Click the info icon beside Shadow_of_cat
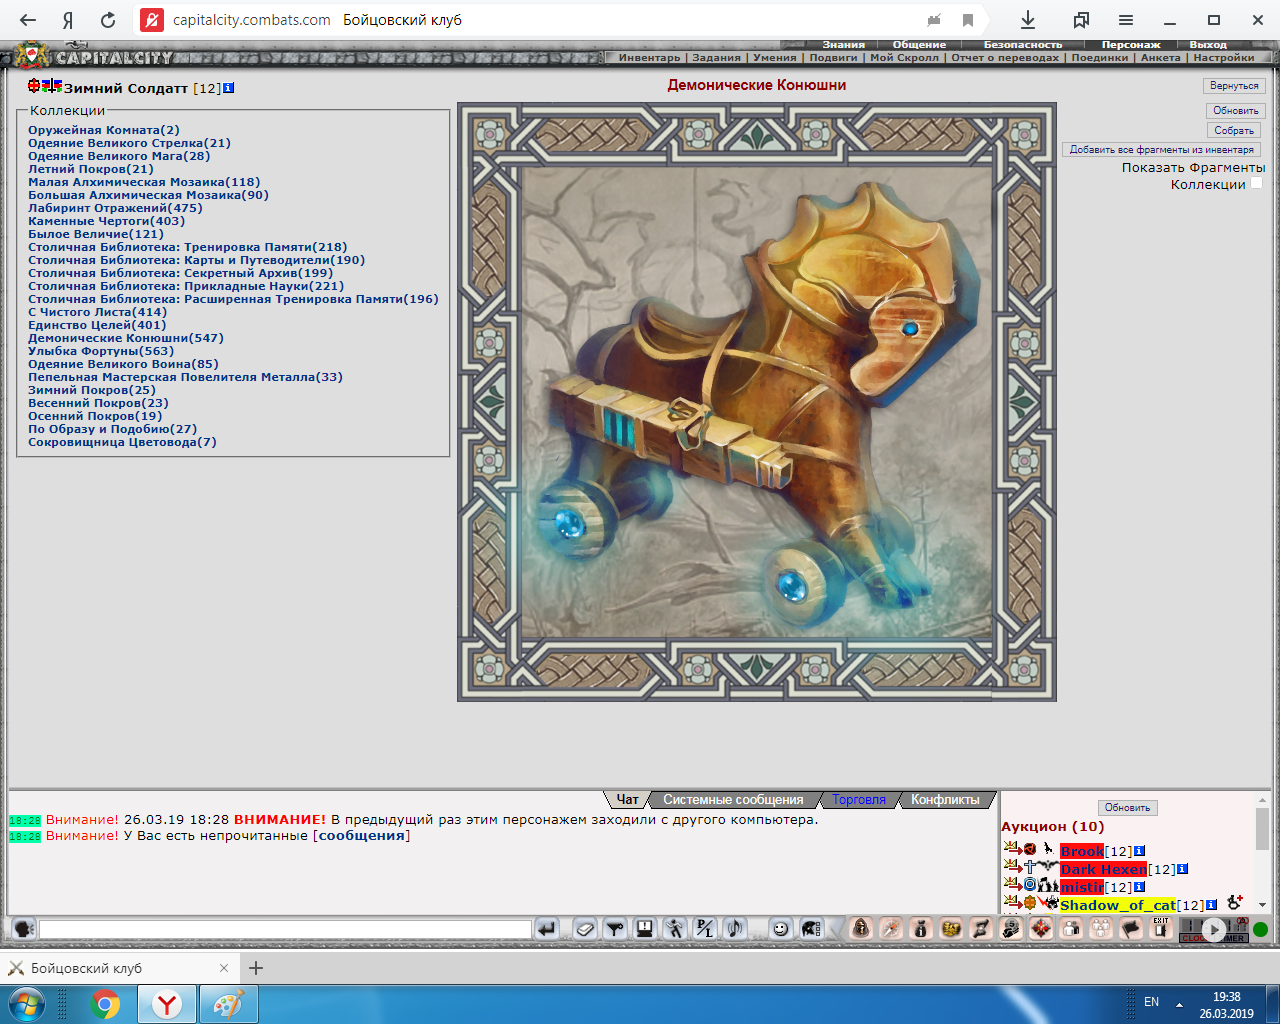Viewport: 1280px width, 1024px height. point(1211,905)
